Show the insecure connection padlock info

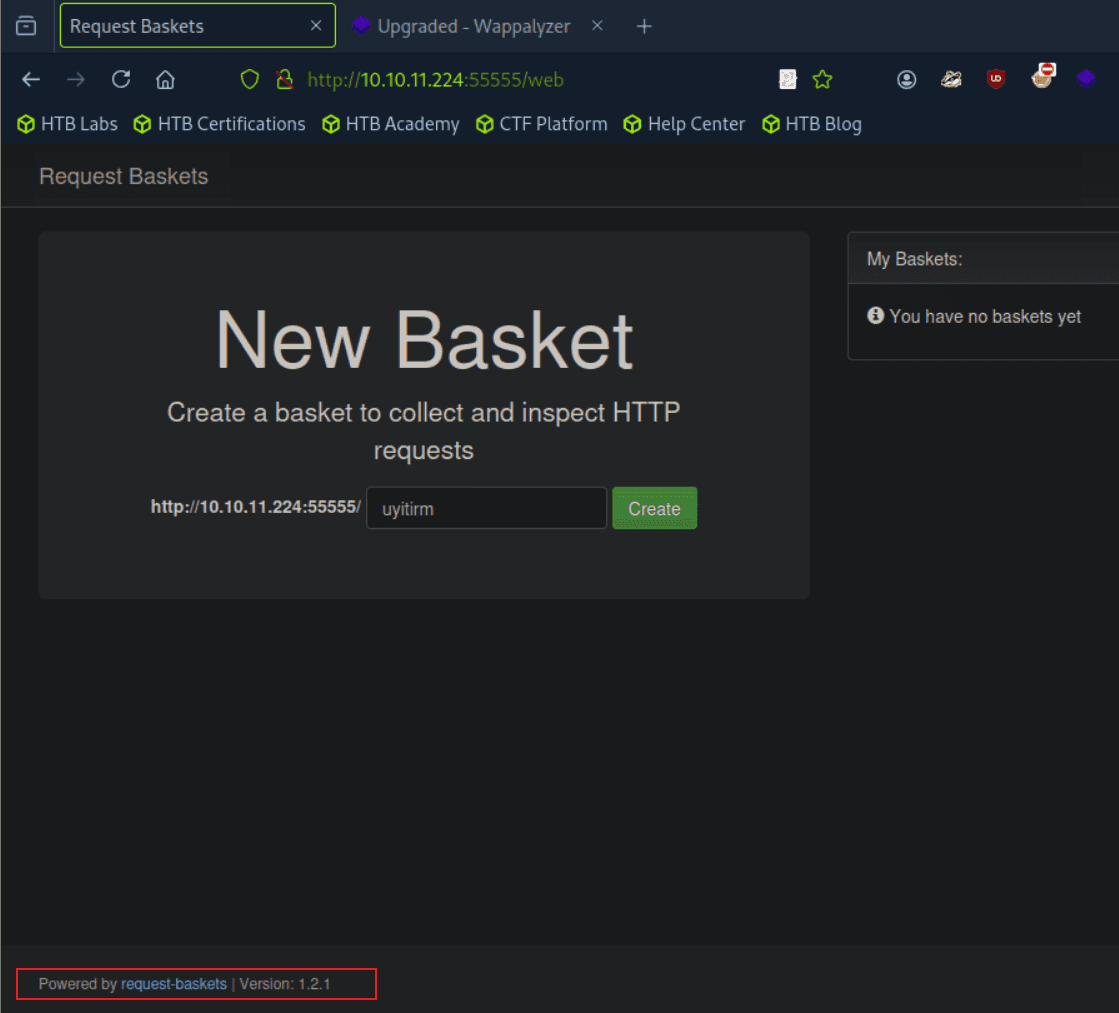coord(284,80)
